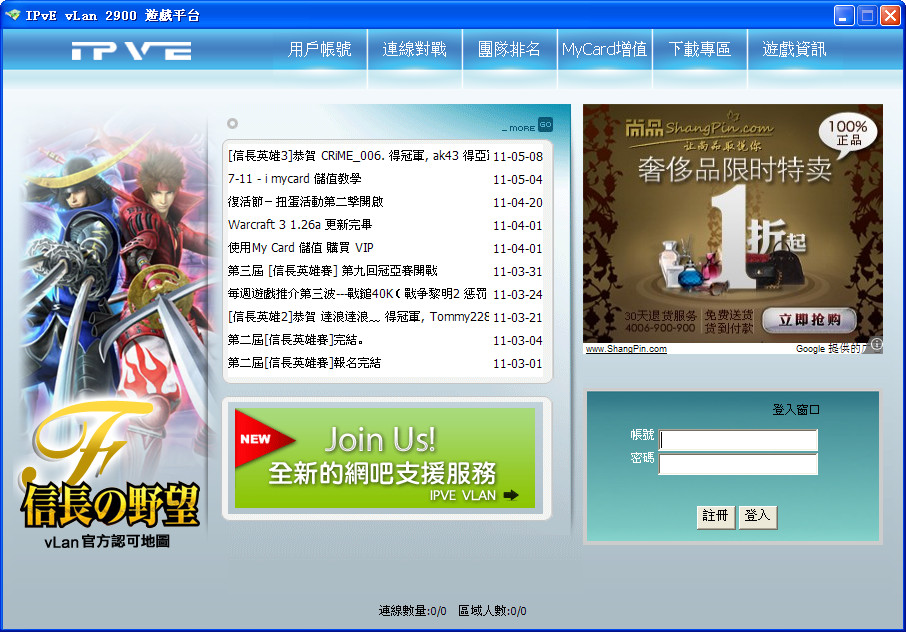Click the 登入 login button
The height and width of the screenshot is (632, 906).
(x=757, y=516)
